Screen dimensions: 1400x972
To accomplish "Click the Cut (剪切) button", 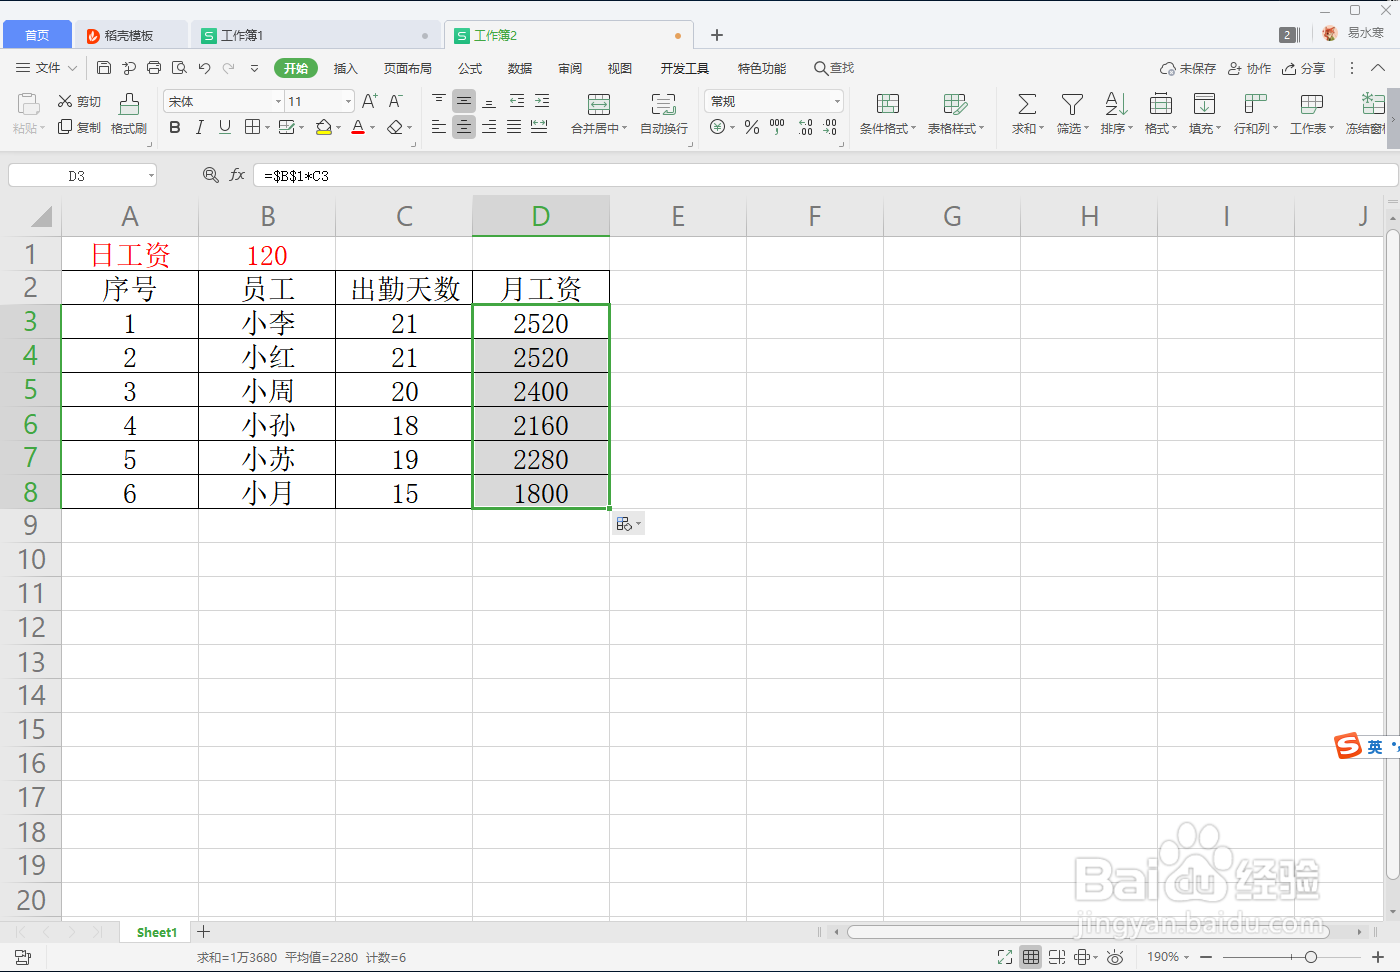I will coord(79,101).
